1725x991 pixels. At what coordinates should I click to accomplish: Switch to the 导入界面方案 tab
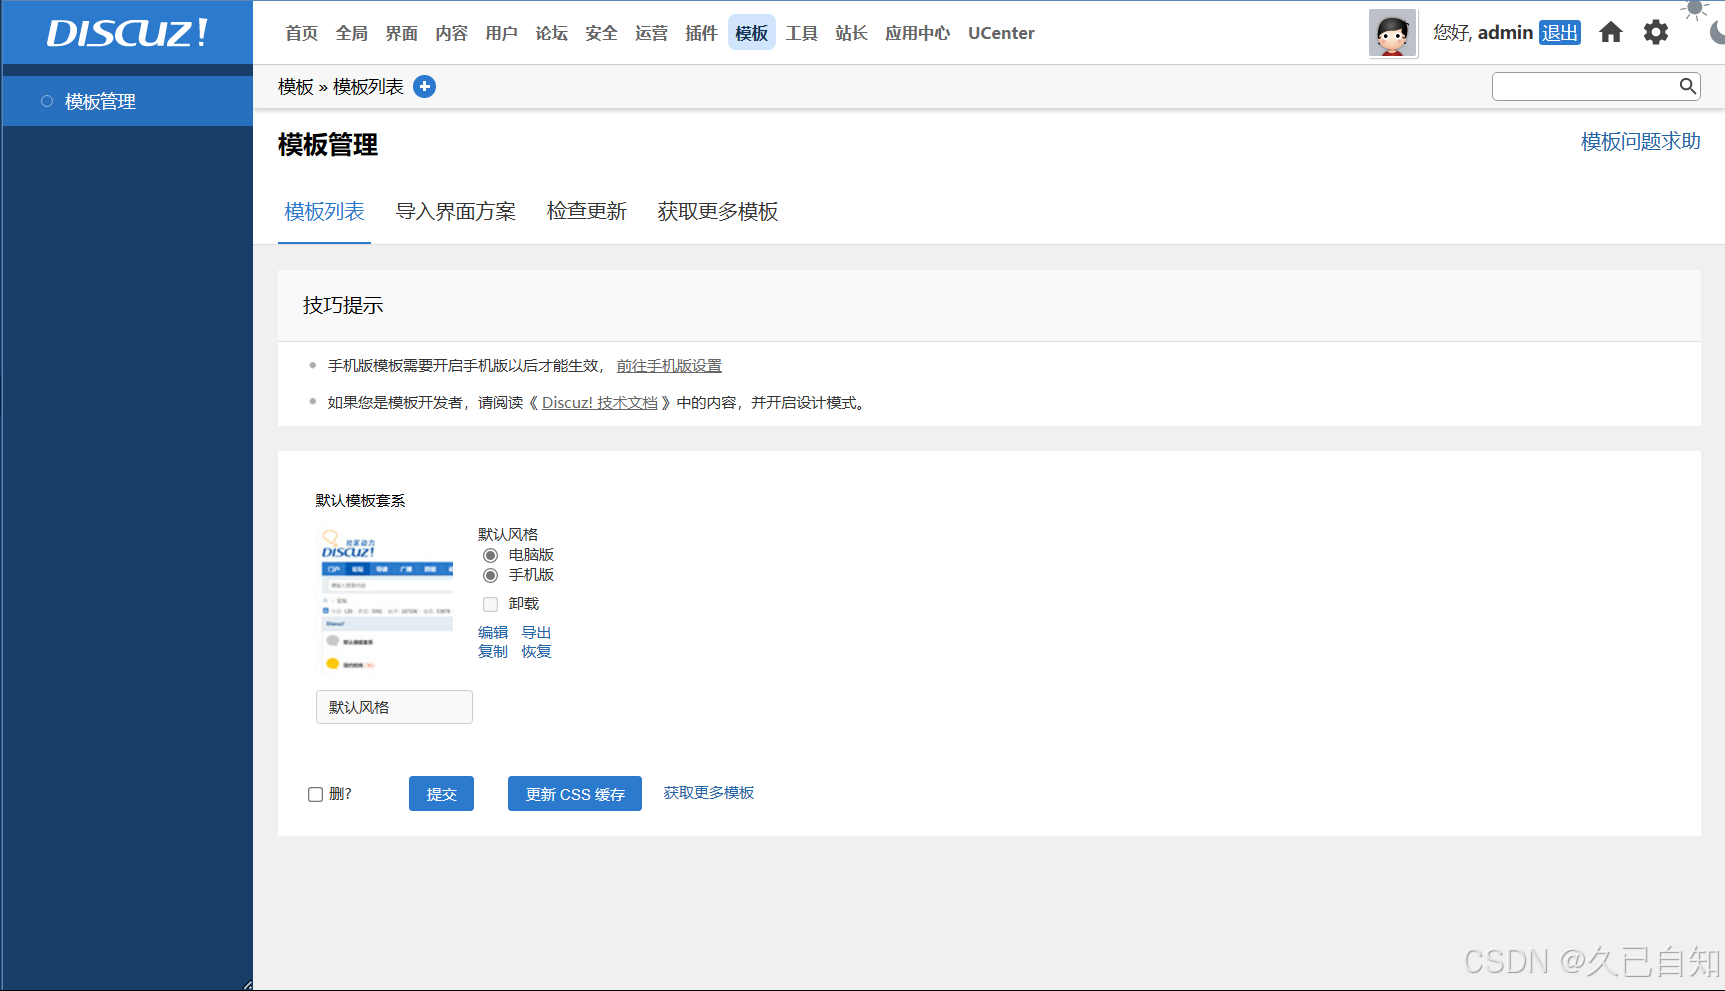(456, 211)
